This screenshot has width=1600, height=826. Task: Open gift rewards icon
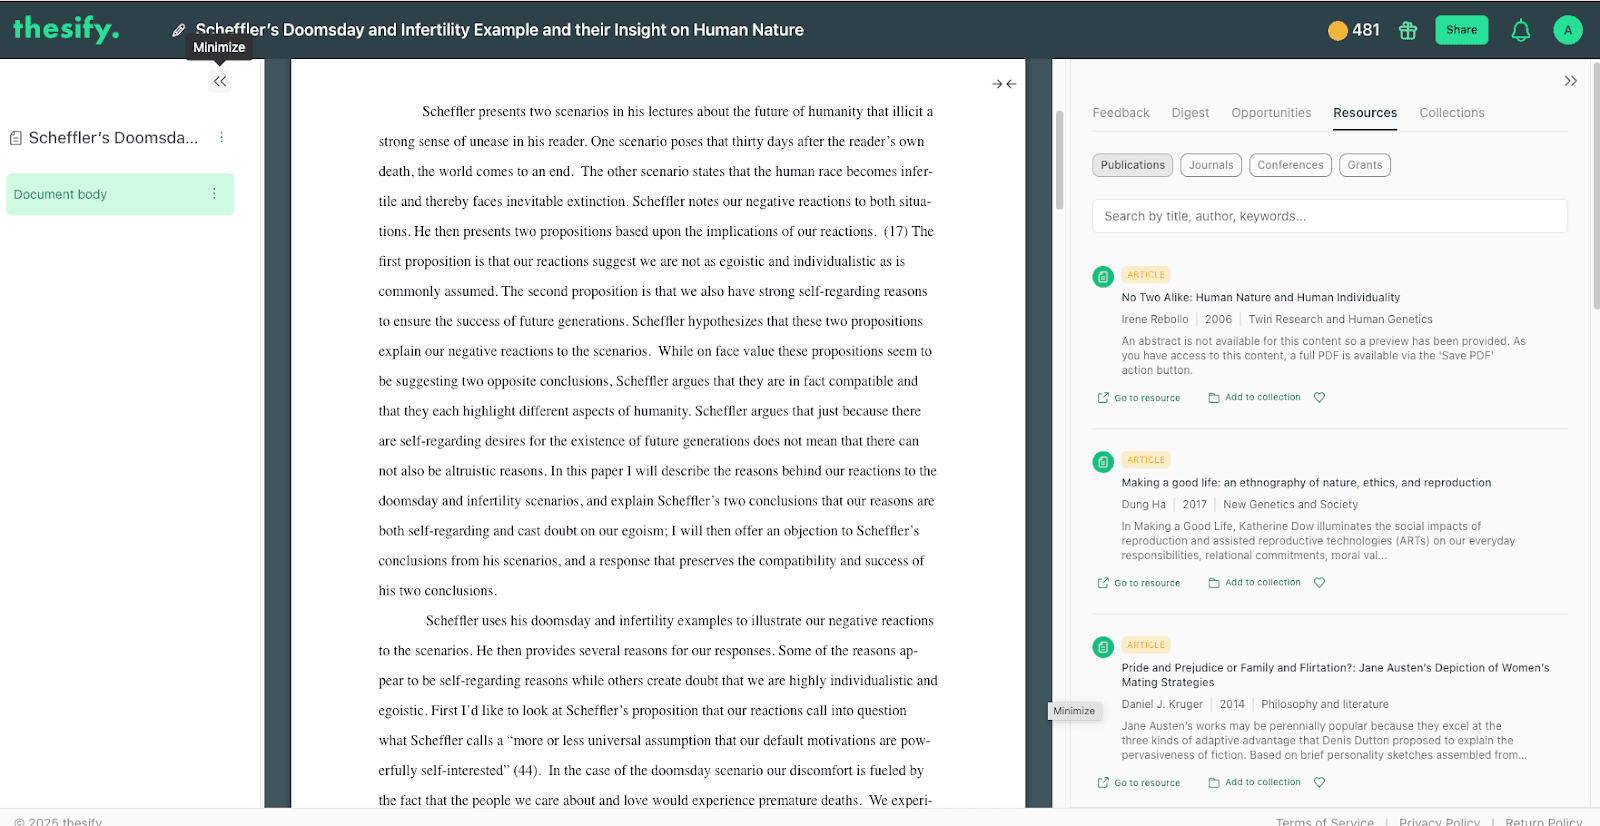[x=1408, y=30]
